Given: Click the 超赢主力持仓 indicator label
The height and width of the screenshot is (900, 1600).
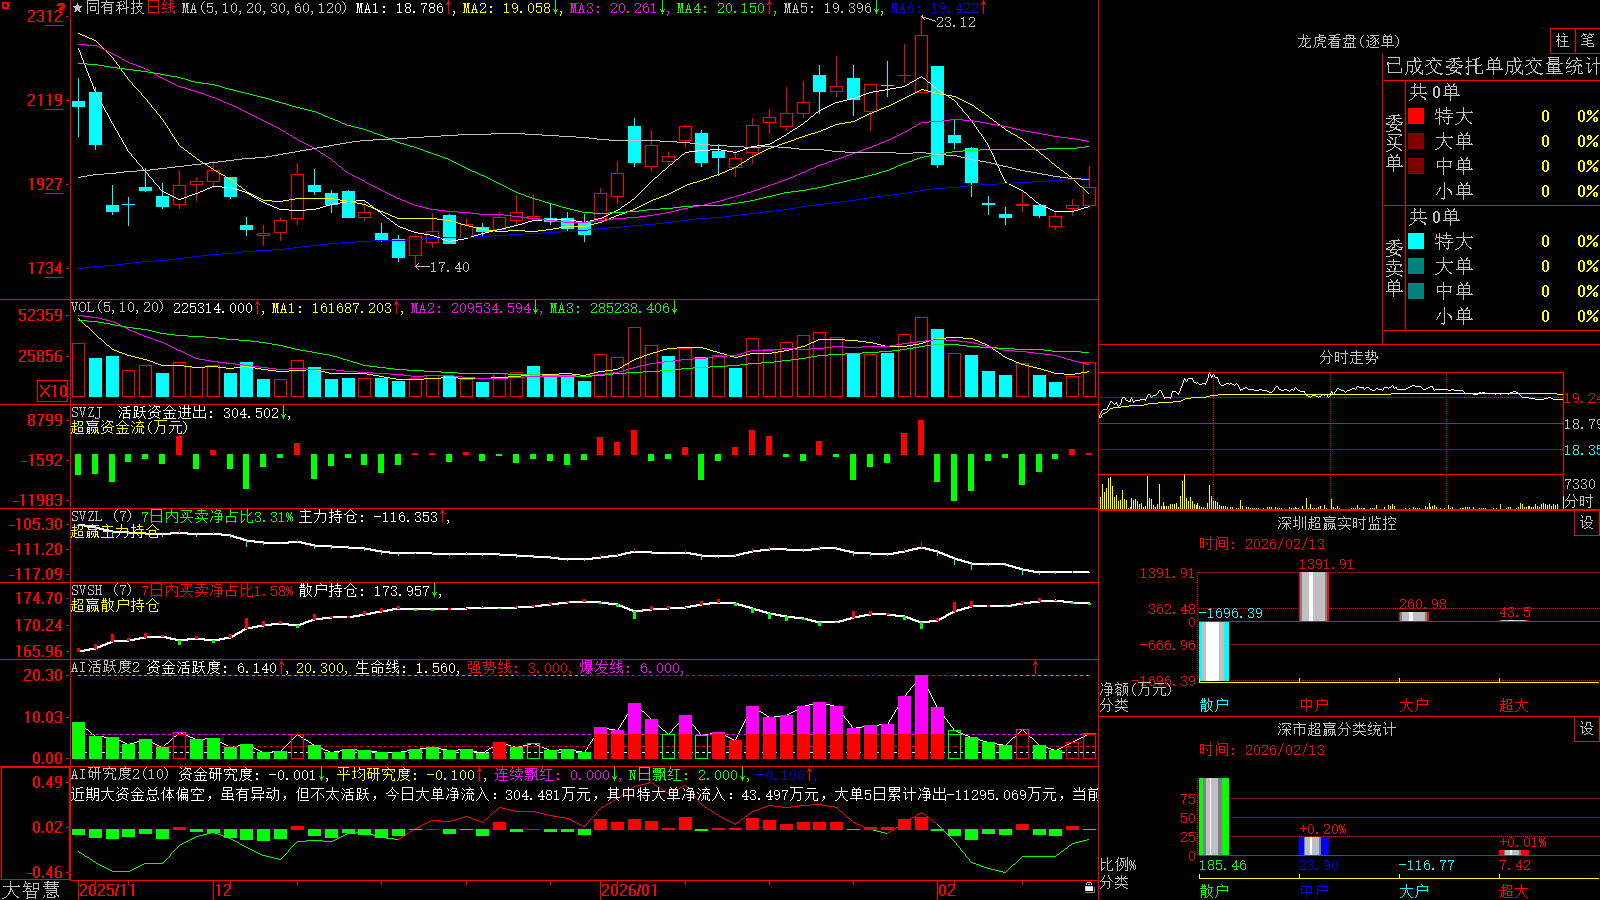Looking at the screenshot, I should point(115,532).
